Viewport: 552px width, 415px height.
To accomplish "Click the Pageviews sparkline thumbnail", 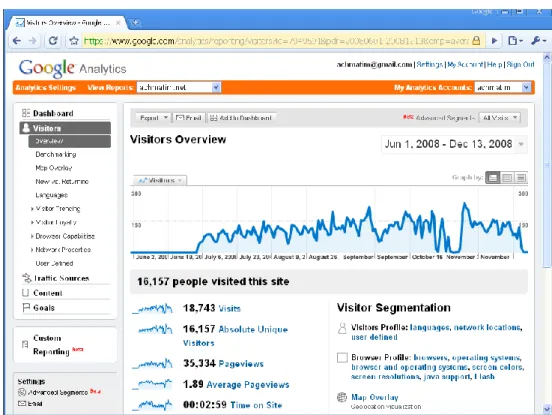I will pyautogui.click(x=152, y=364).
